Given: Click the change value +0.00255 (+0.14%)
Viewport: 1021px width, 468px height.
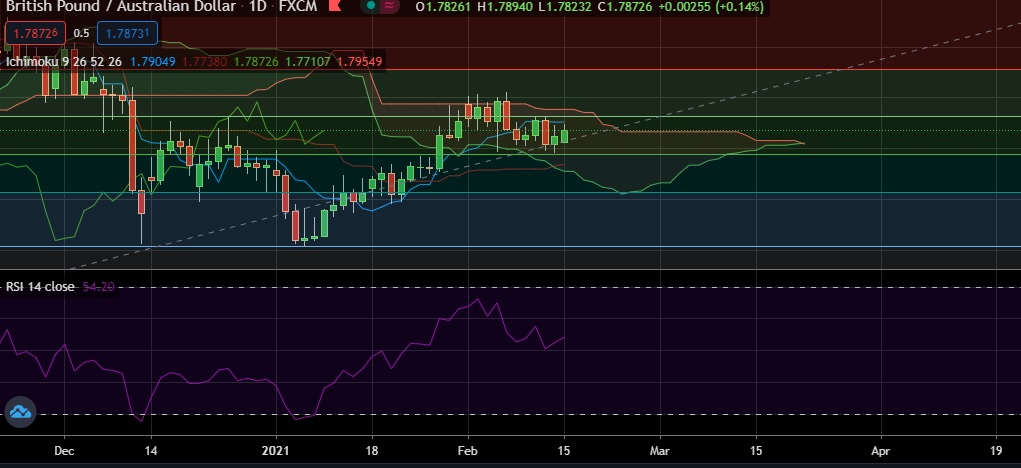Looking at the screenshot, I should click(x=710, y=7).
